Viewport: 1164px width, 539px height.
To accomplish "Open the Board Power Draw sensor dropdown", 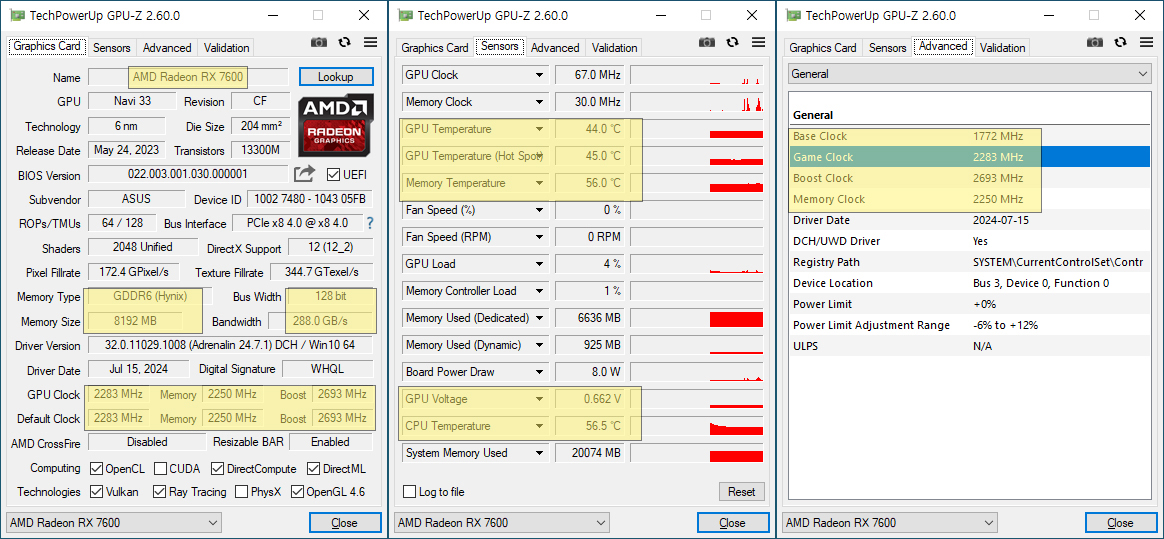I will (540, 372).
